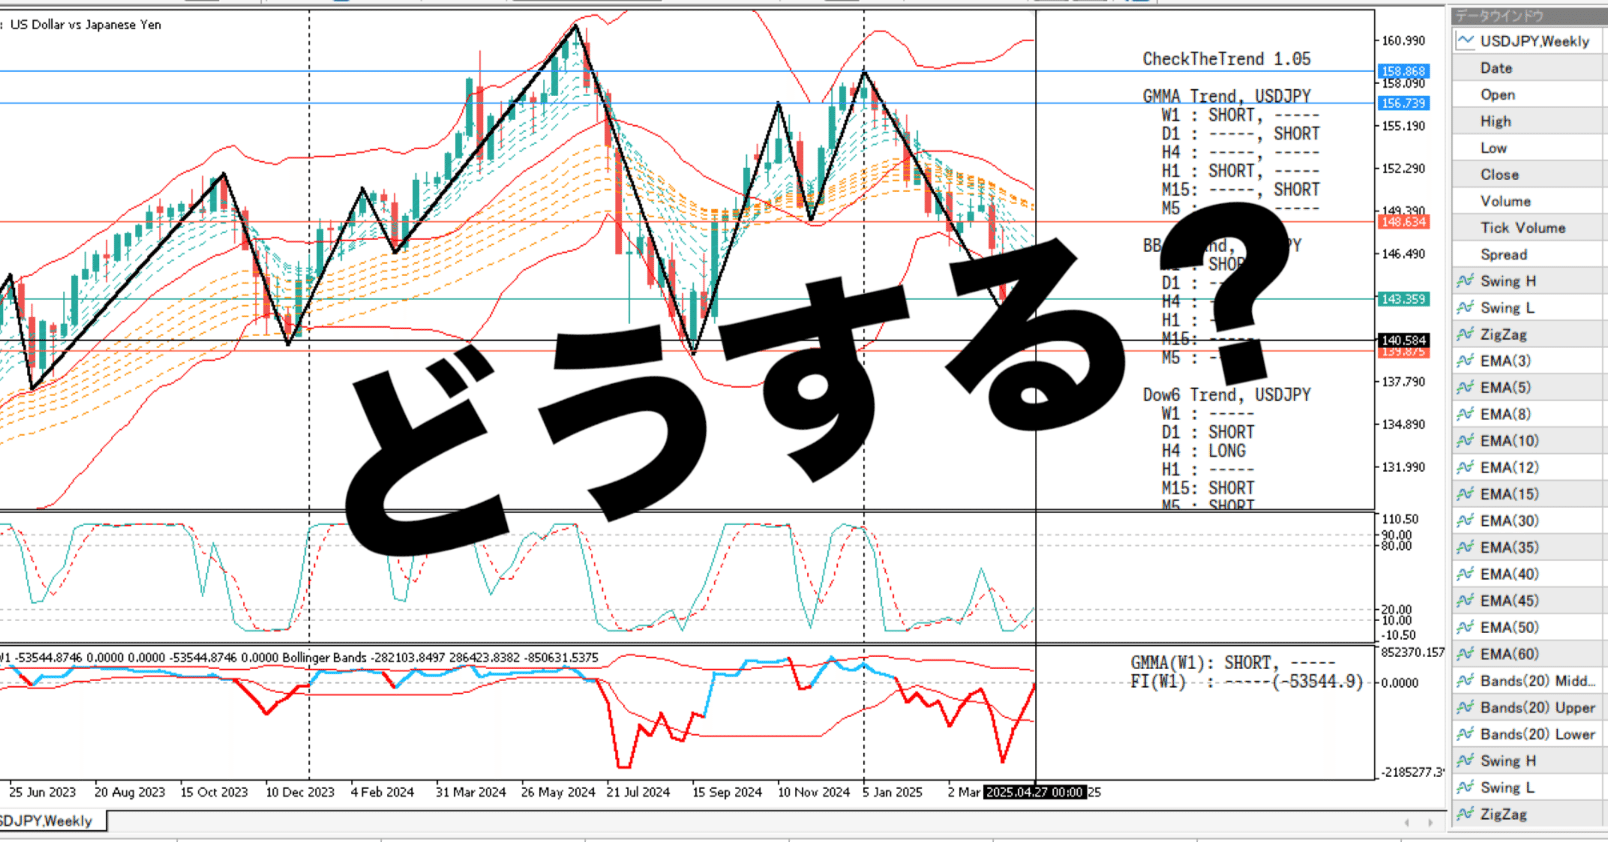Click the indicator icon next to EMA(3)
This screenshot has height=842, width=1608.
[x=1466, y=361]
